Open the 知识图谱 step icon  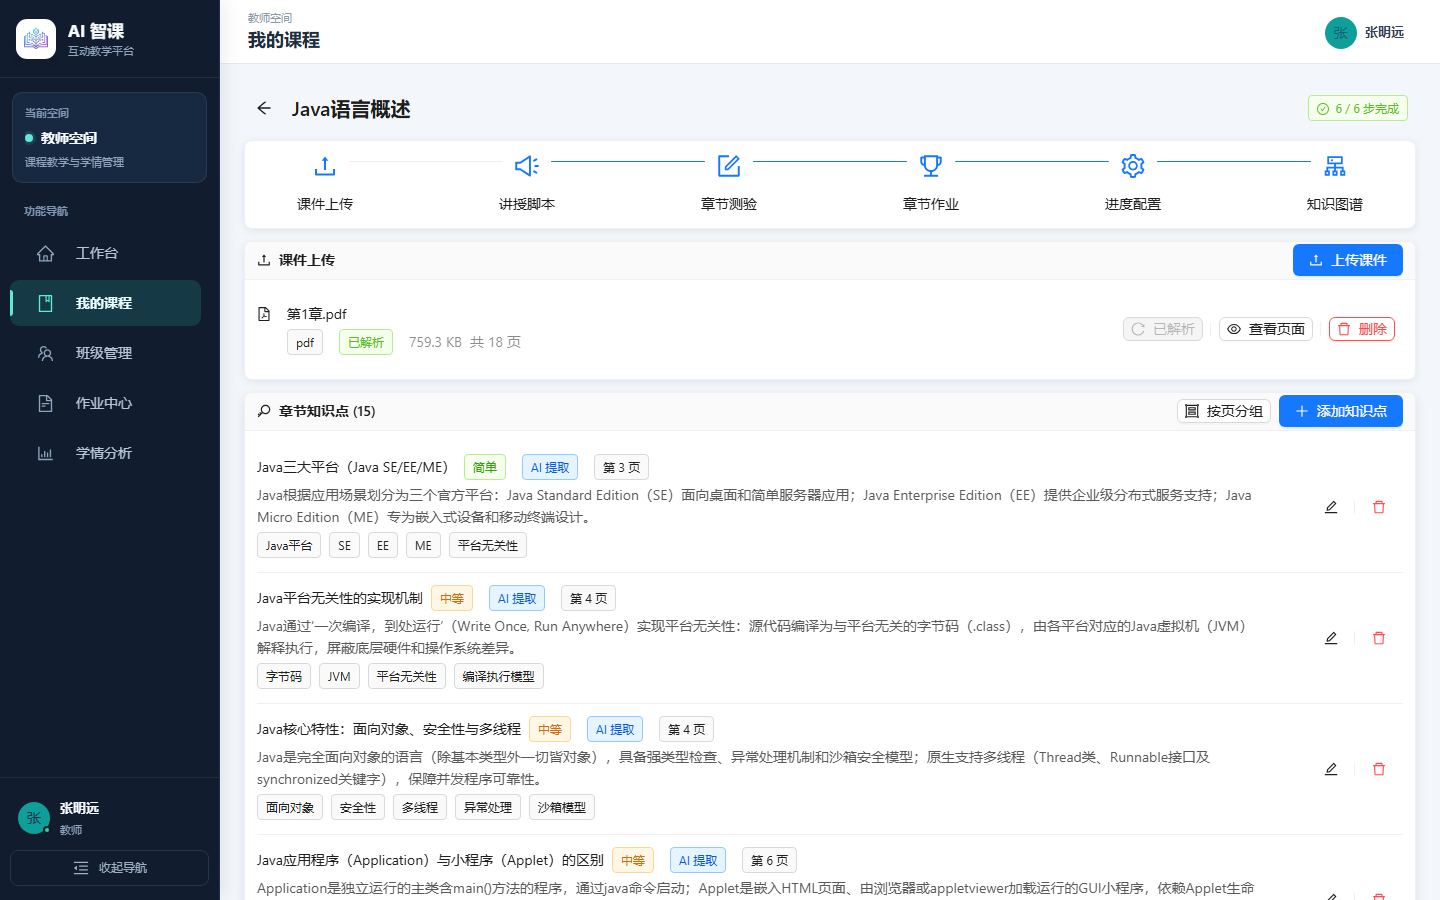(1335, 165)
